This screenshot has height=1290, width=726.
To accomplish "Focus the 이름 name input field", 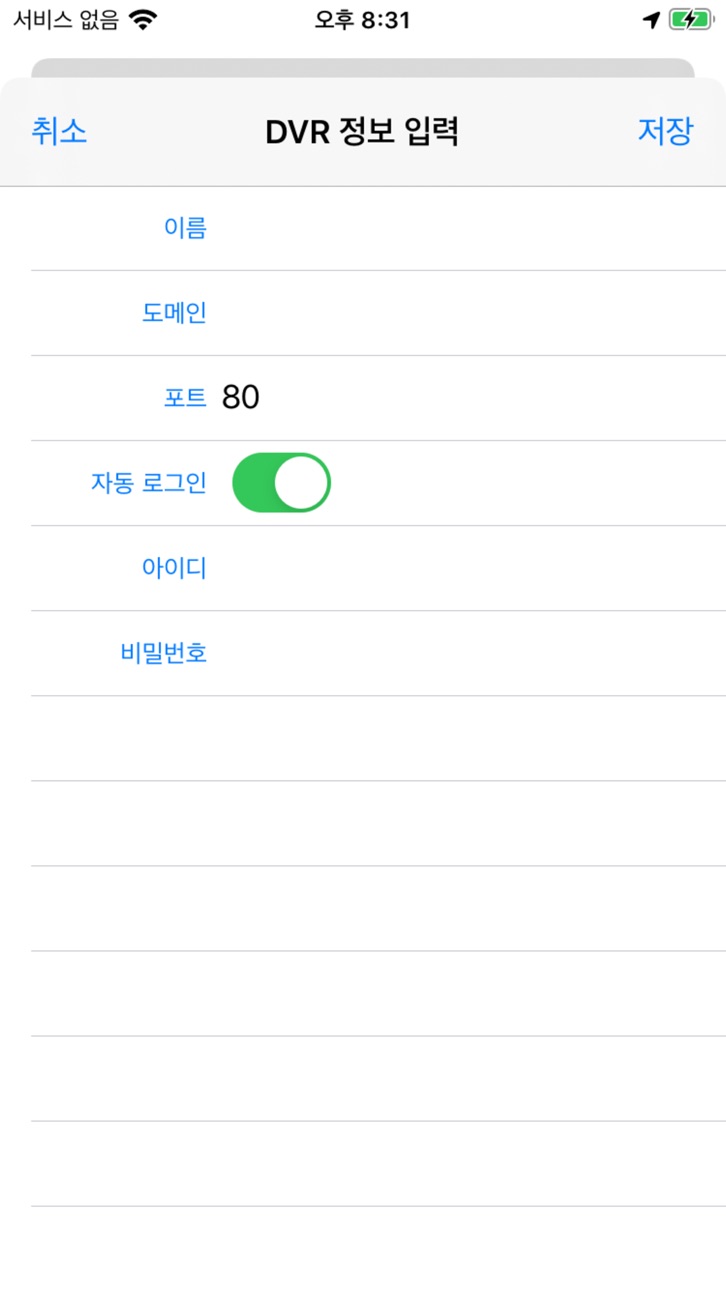I will [x=468, y=228].
